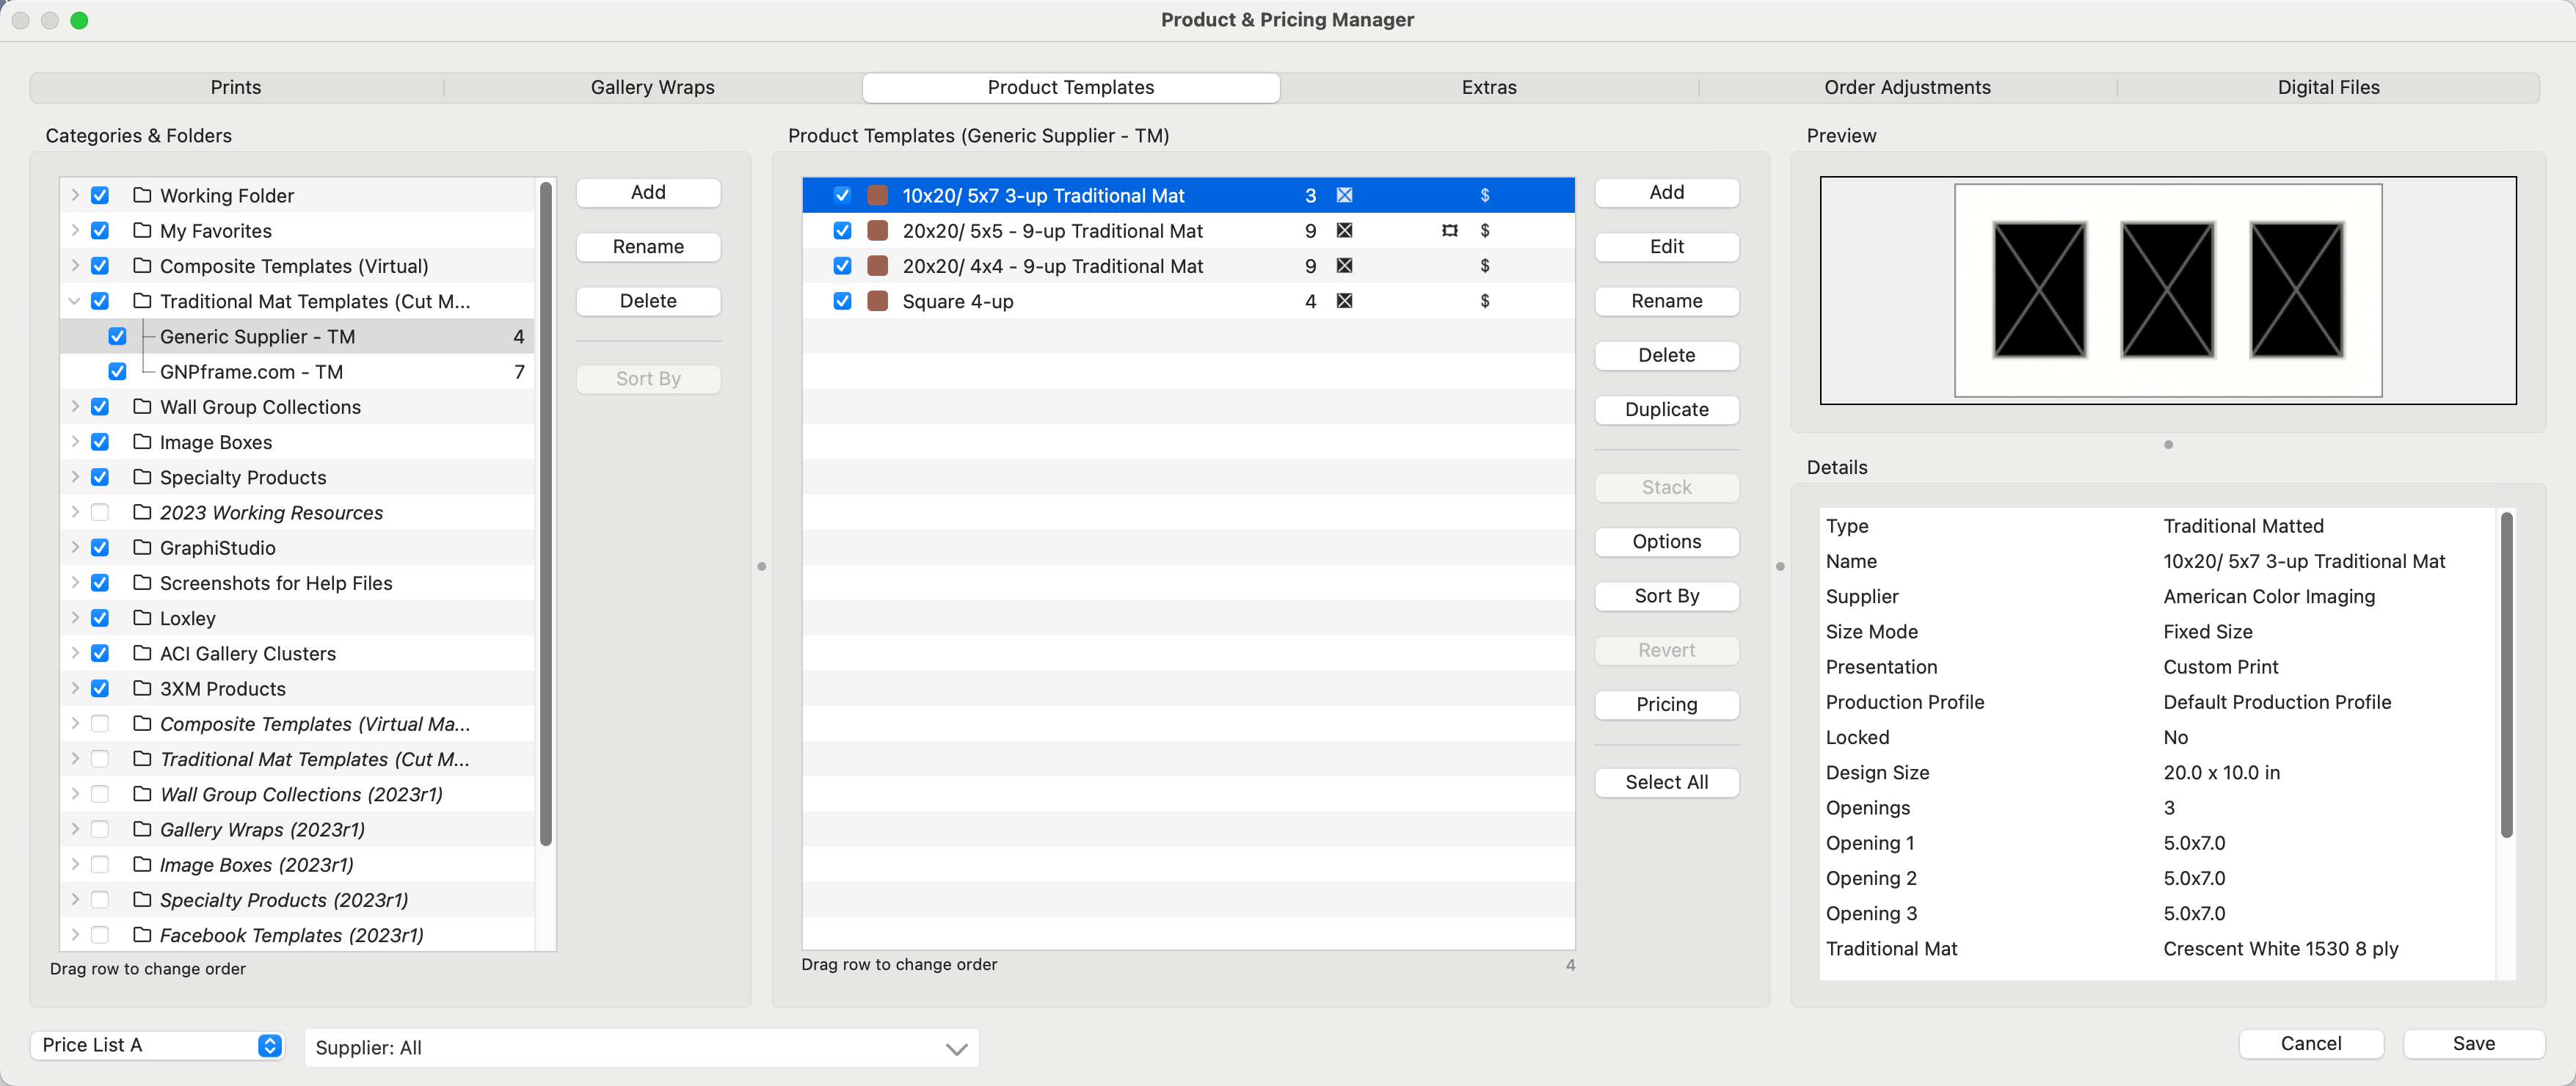Click the brown color swatch on 20x20/ 4x4 row
The image size is (2576, 1086).
pyautogui.click(x=877, y=266)
